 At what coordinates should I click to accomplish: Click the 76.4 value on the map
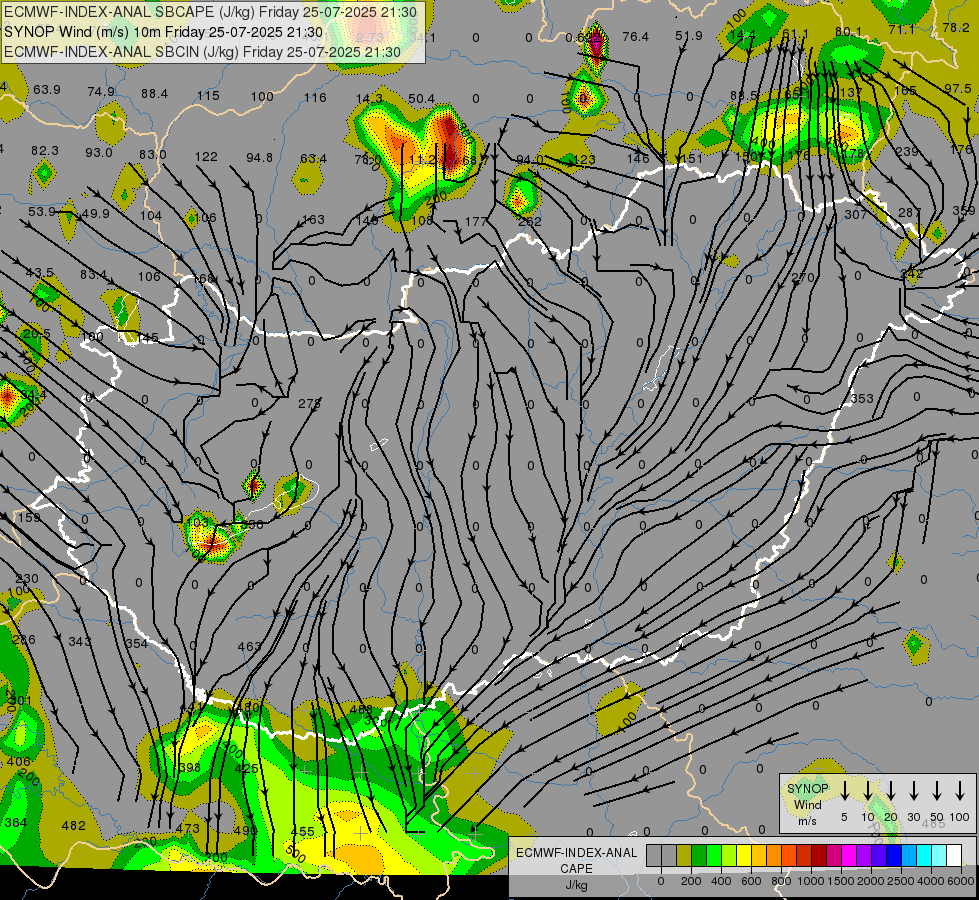[636, 37]
